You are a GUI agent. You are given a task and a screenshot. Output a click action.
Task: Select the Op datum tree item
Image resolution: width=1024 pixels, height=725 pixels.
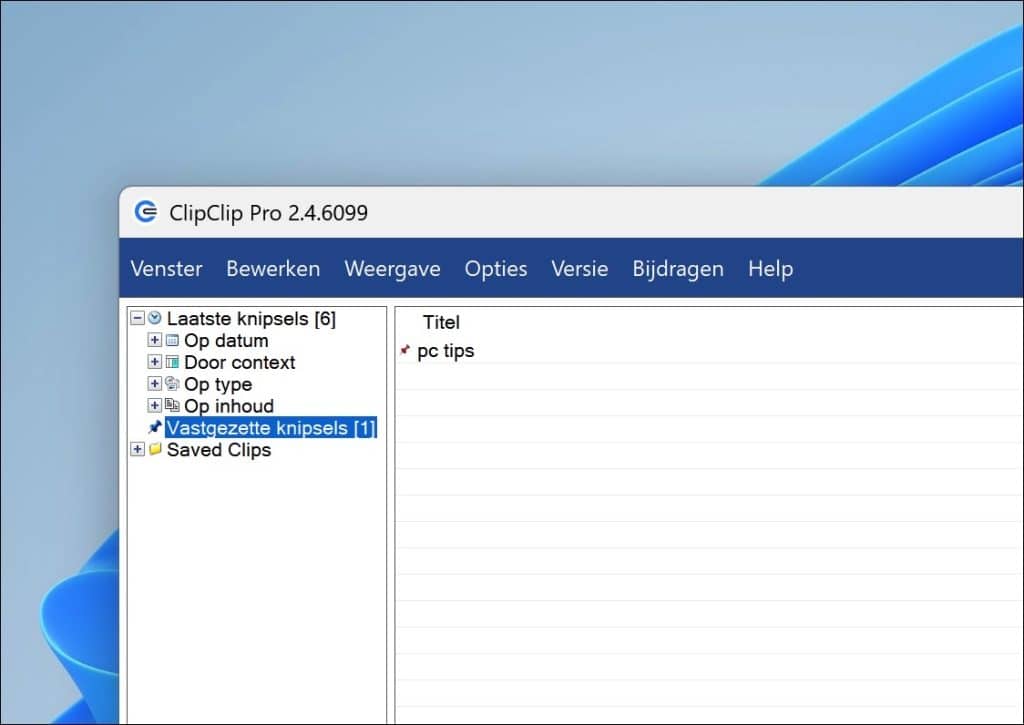[x=226, y=340]
